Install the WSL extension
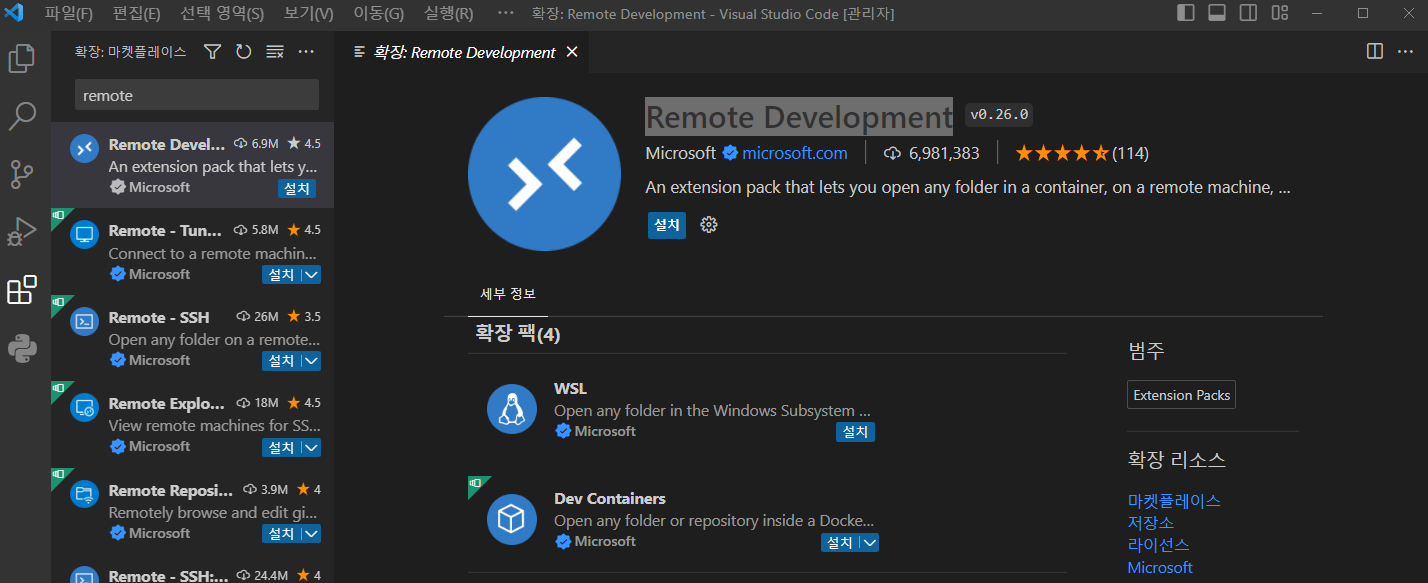 click(855, 432)
